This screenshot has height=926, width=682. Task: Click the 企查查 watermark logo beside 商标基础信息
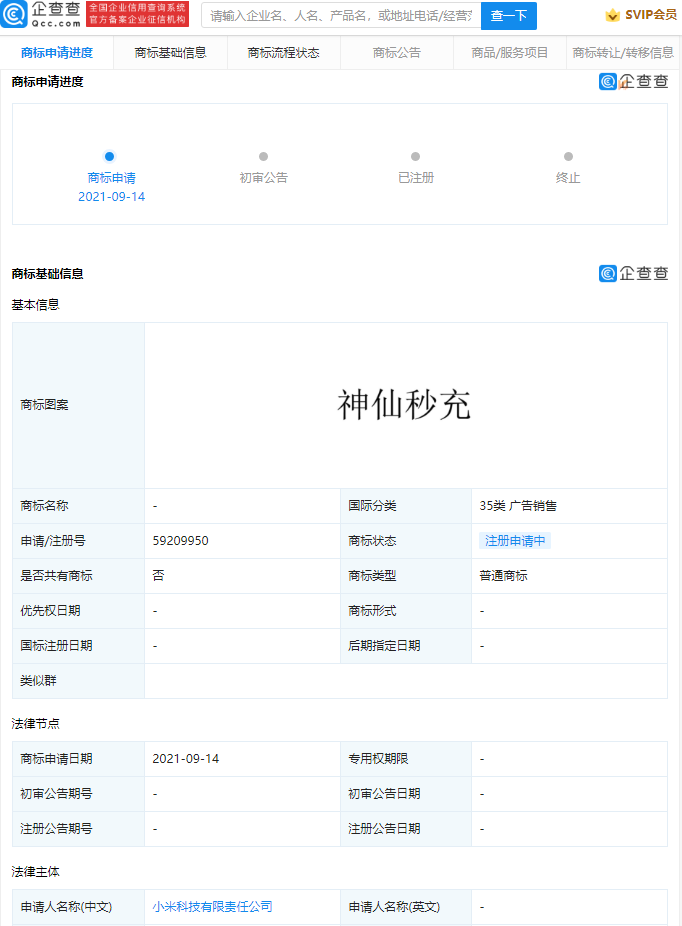coord(633,273)
